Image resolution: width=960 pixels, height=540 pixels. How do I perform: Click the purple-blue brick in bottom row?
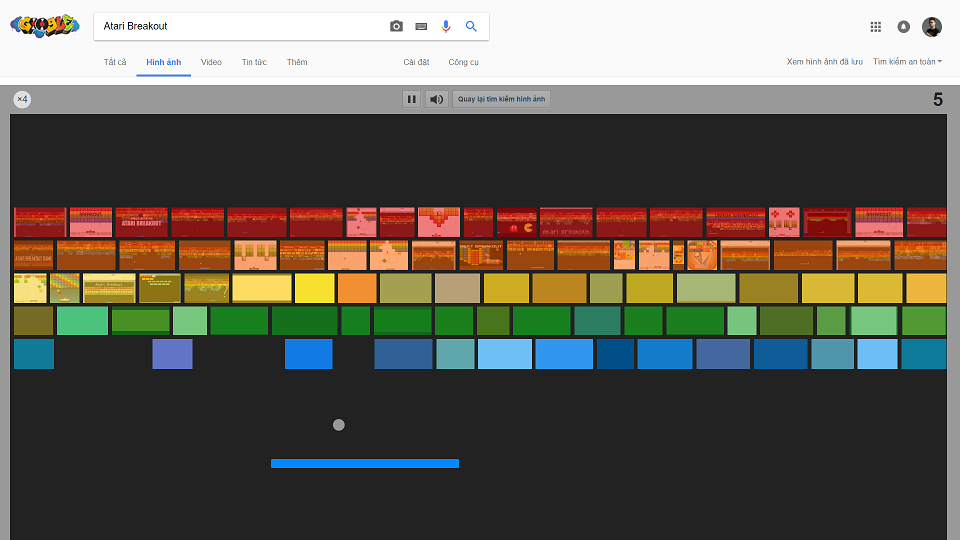tap(173, 354)
